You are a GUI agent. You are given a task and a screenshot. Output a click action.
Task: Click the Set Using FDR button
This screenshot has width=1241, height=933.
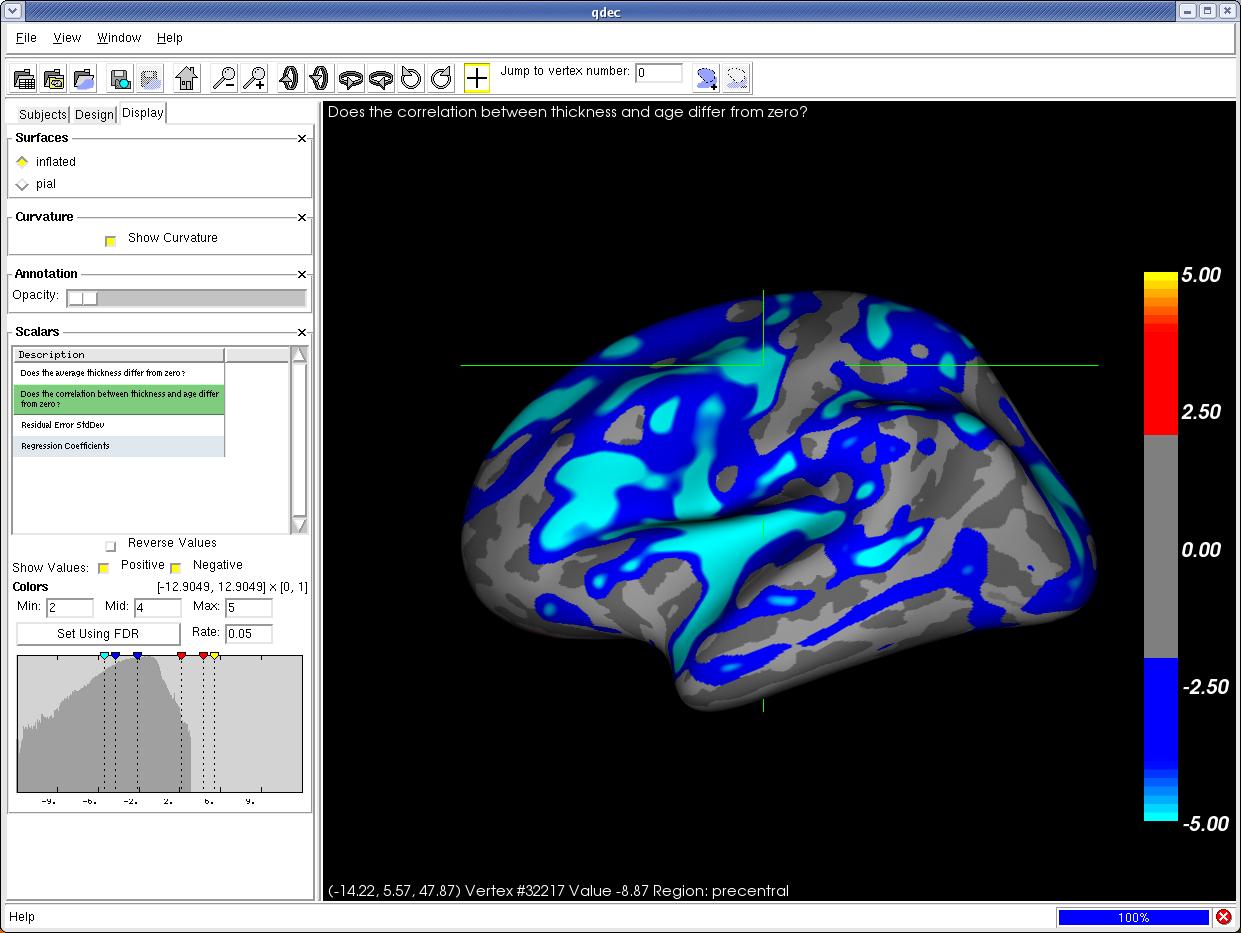98,633
